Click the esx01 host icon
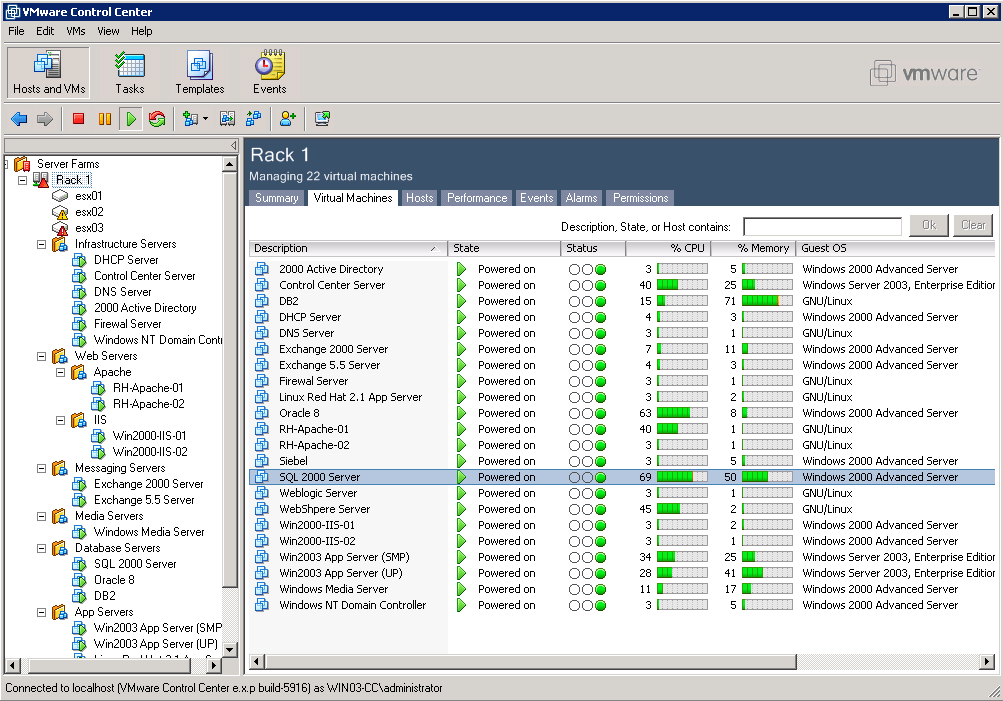The image size is (1003, 701). 60,196
